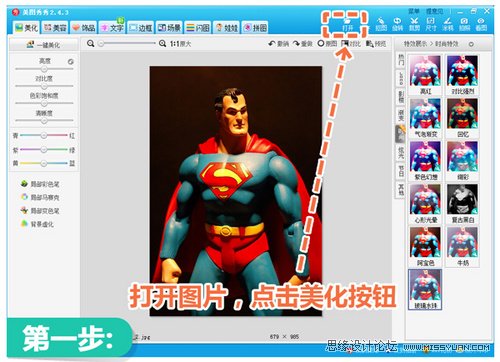Click the zoom-out magnifier icon
This screenshot has width=500, height=362.
pyautogui.click(x=90, y=44)
